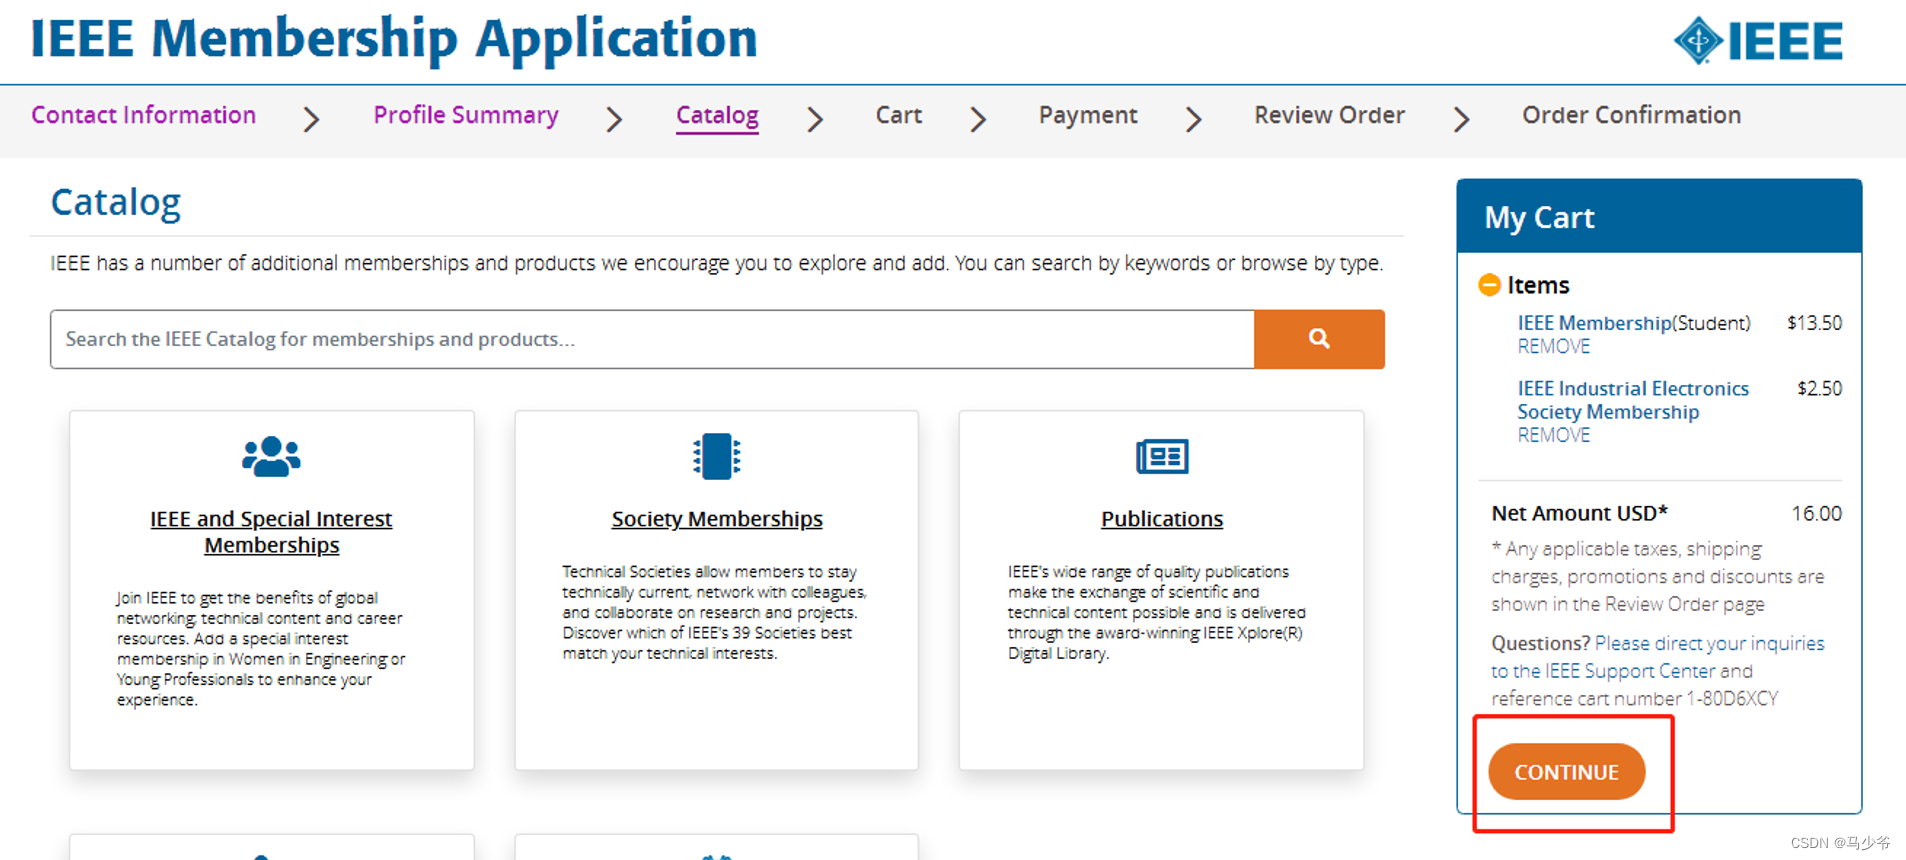Select the Catalog step
The height and width of the screenshot is (860, 1906).
(717, 116)
